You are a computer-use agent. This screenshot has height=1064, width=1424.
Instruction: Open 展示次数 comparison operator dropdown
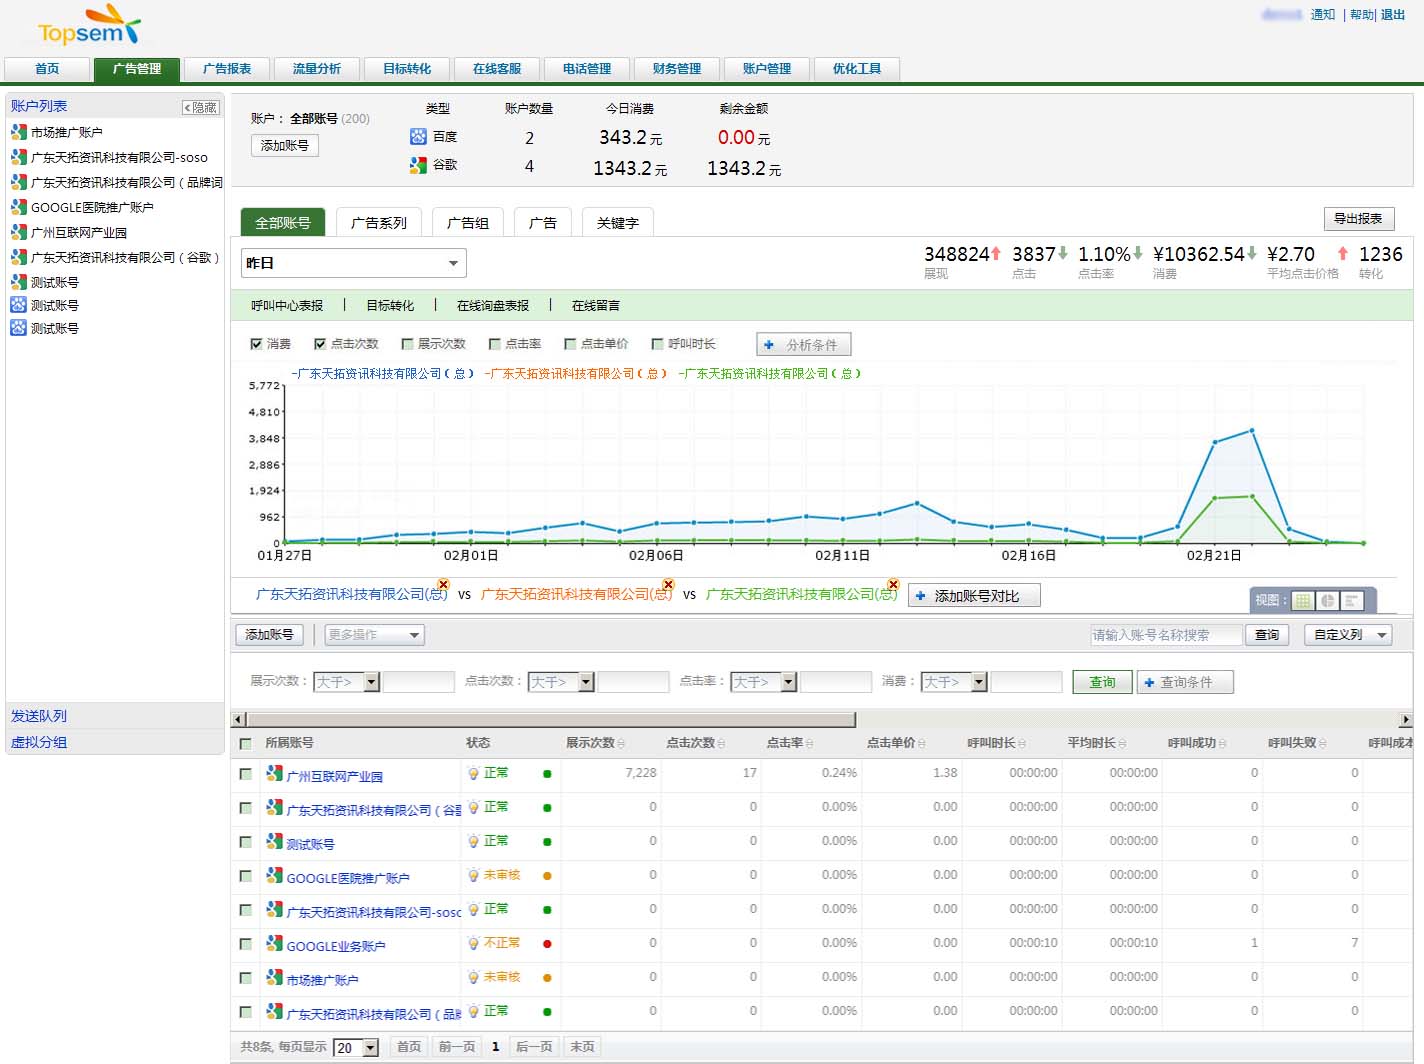346,682
